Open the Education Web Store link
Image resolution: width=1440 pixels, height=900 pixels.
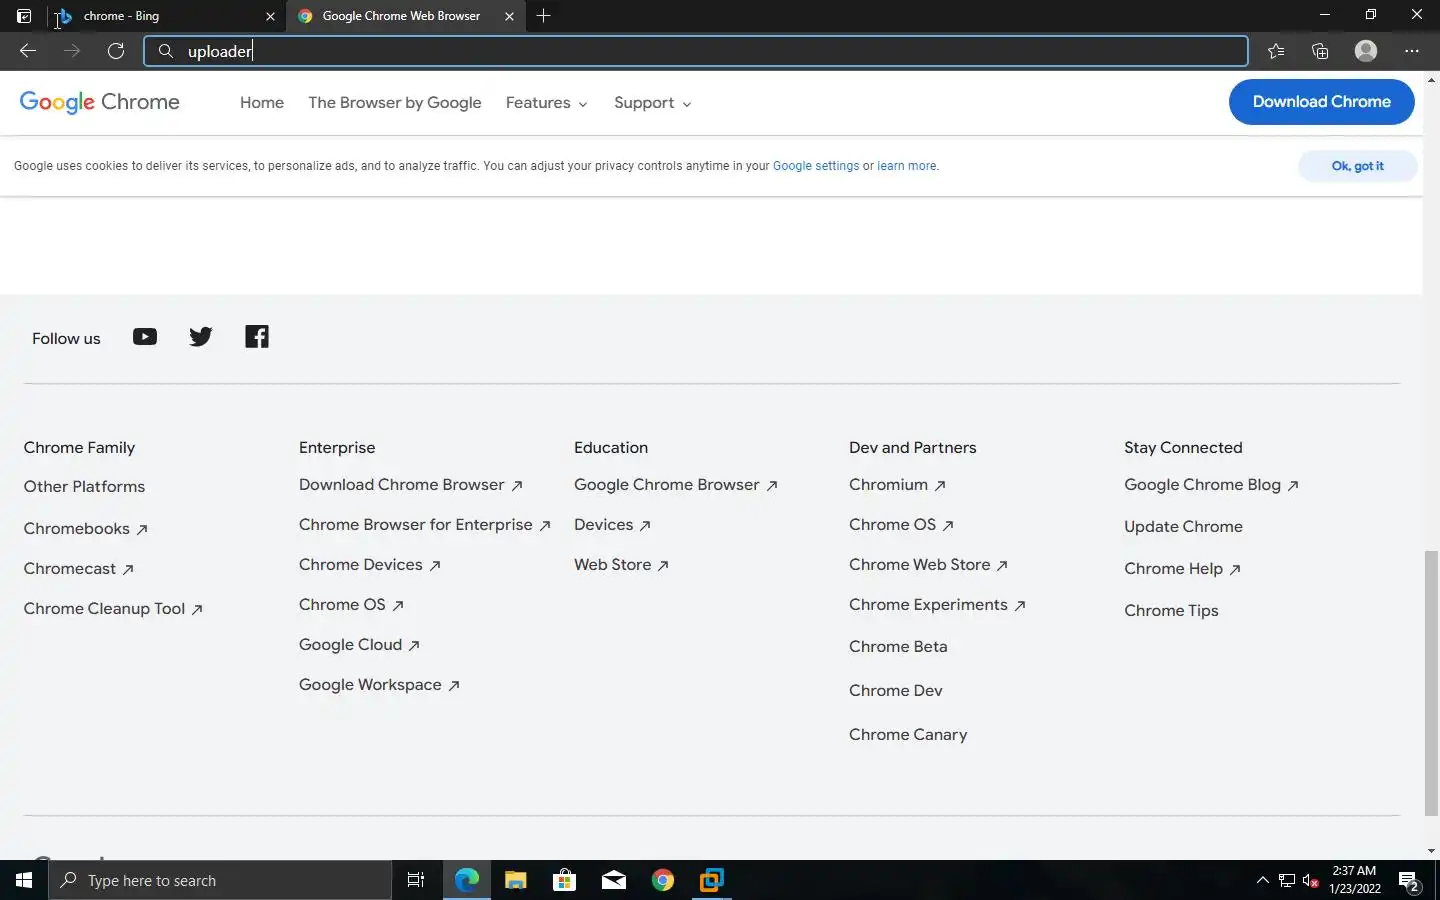[x=622, y=565]
